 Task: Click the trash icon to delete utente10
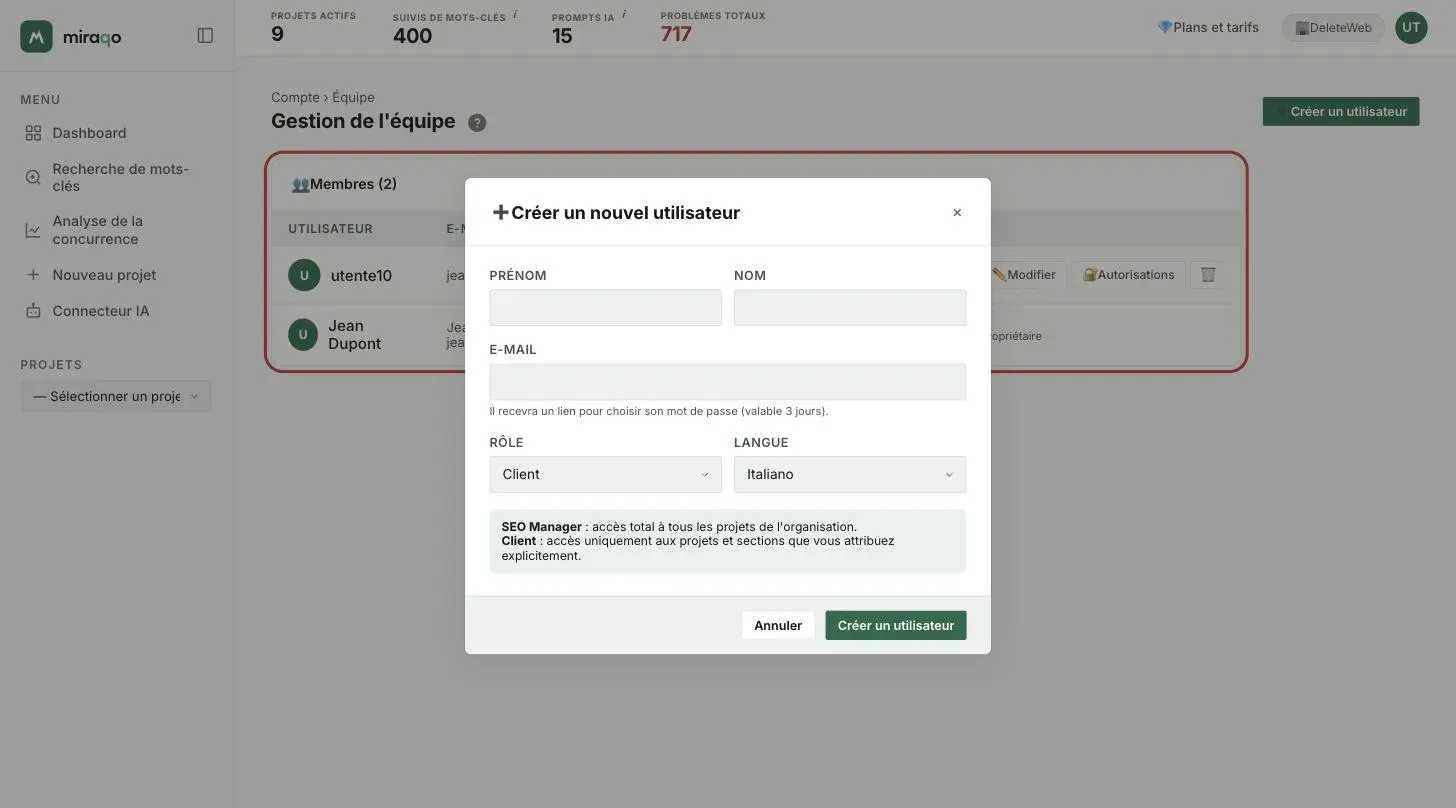1208,275
